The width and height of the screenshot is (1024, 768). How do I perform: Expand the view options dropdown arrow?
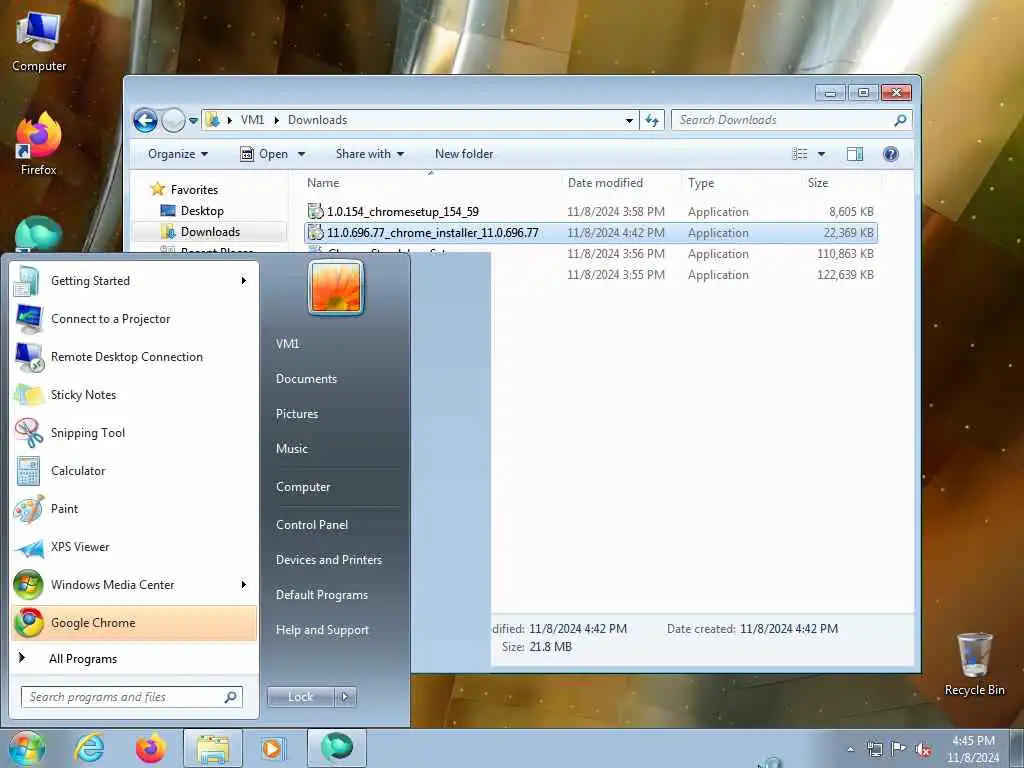[821, 154]
